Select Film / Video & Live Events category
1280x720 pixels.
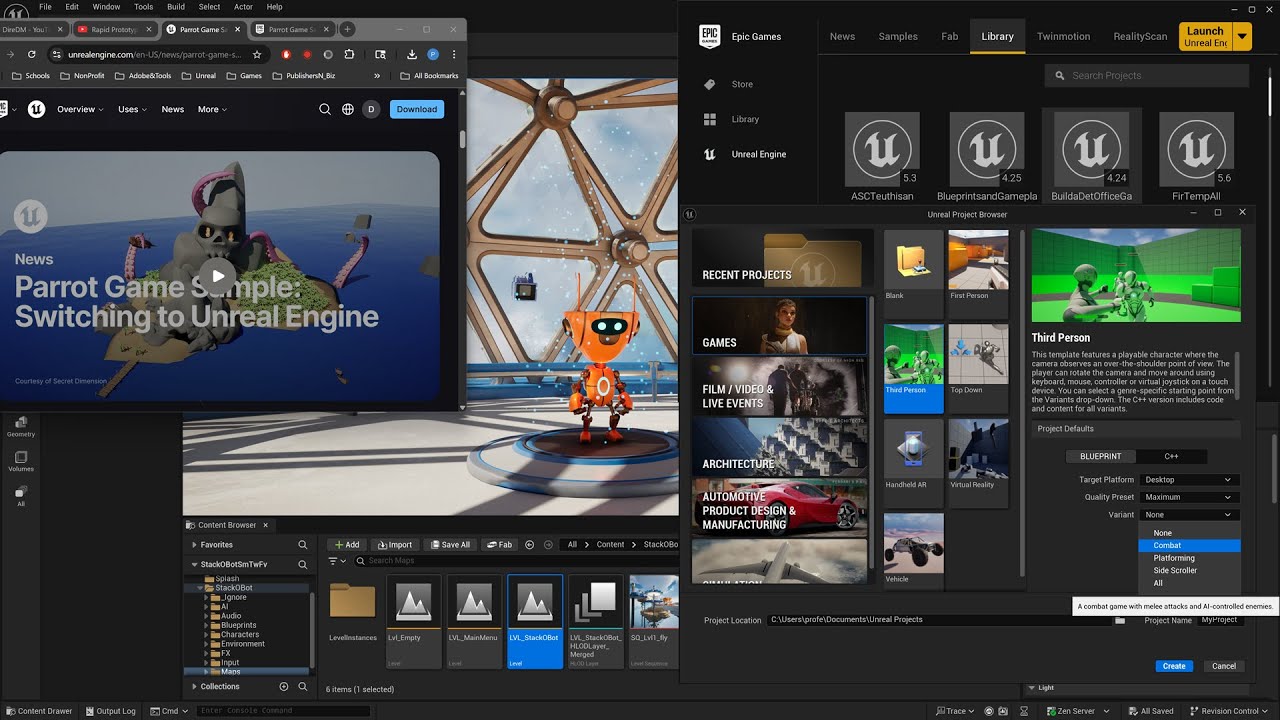click(780, 386)
